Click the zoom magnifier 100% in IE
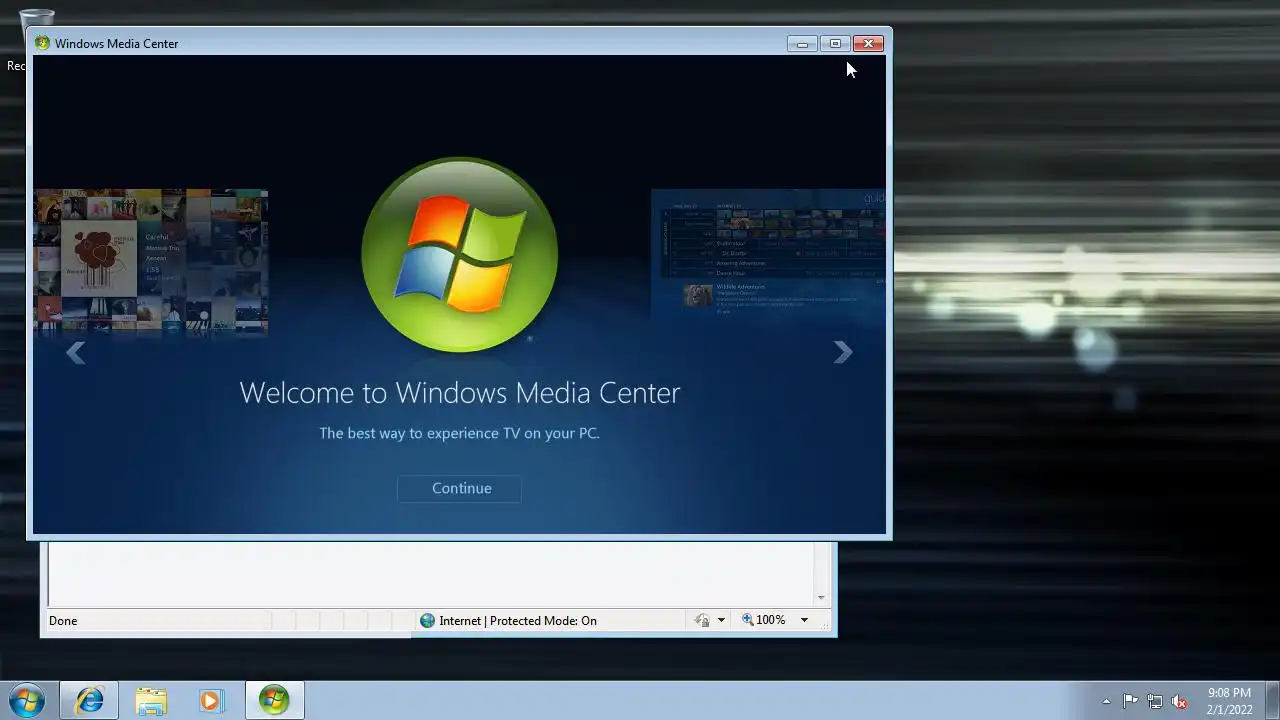1280x720 pixels. (764, 620)
